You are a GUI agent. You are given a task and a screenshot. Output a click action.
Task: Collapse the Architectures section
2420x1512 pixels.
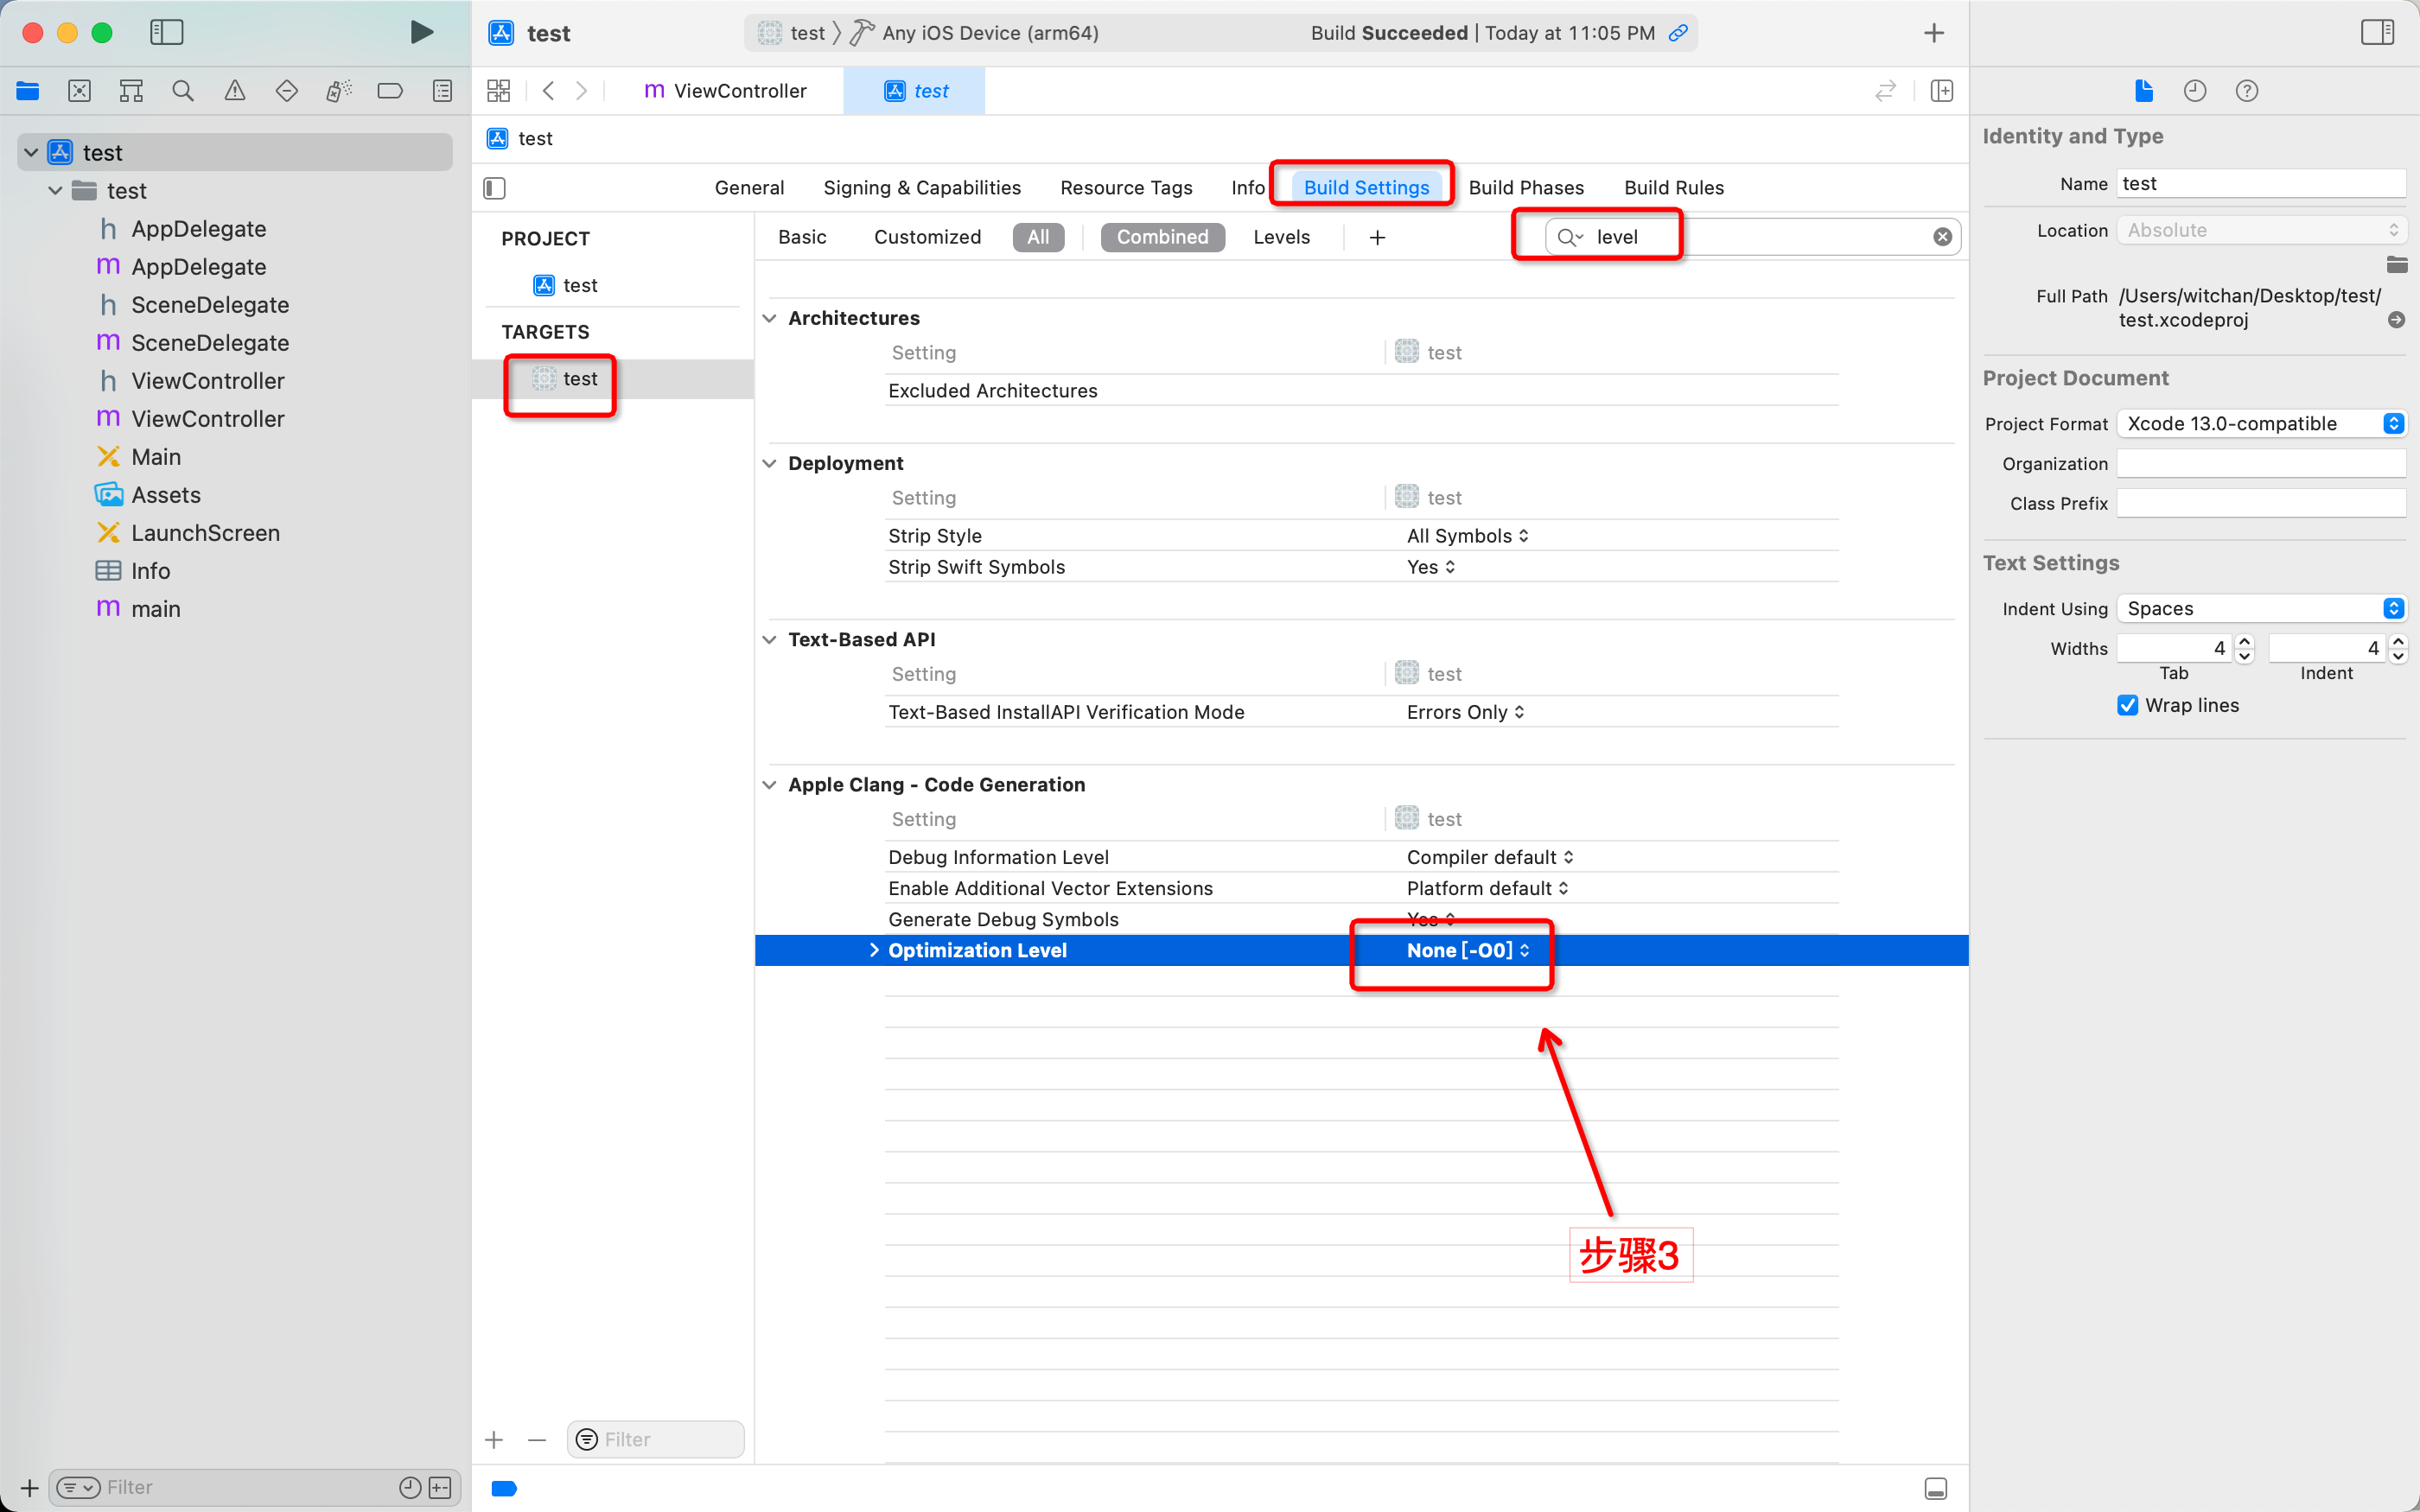coord(769,317)
